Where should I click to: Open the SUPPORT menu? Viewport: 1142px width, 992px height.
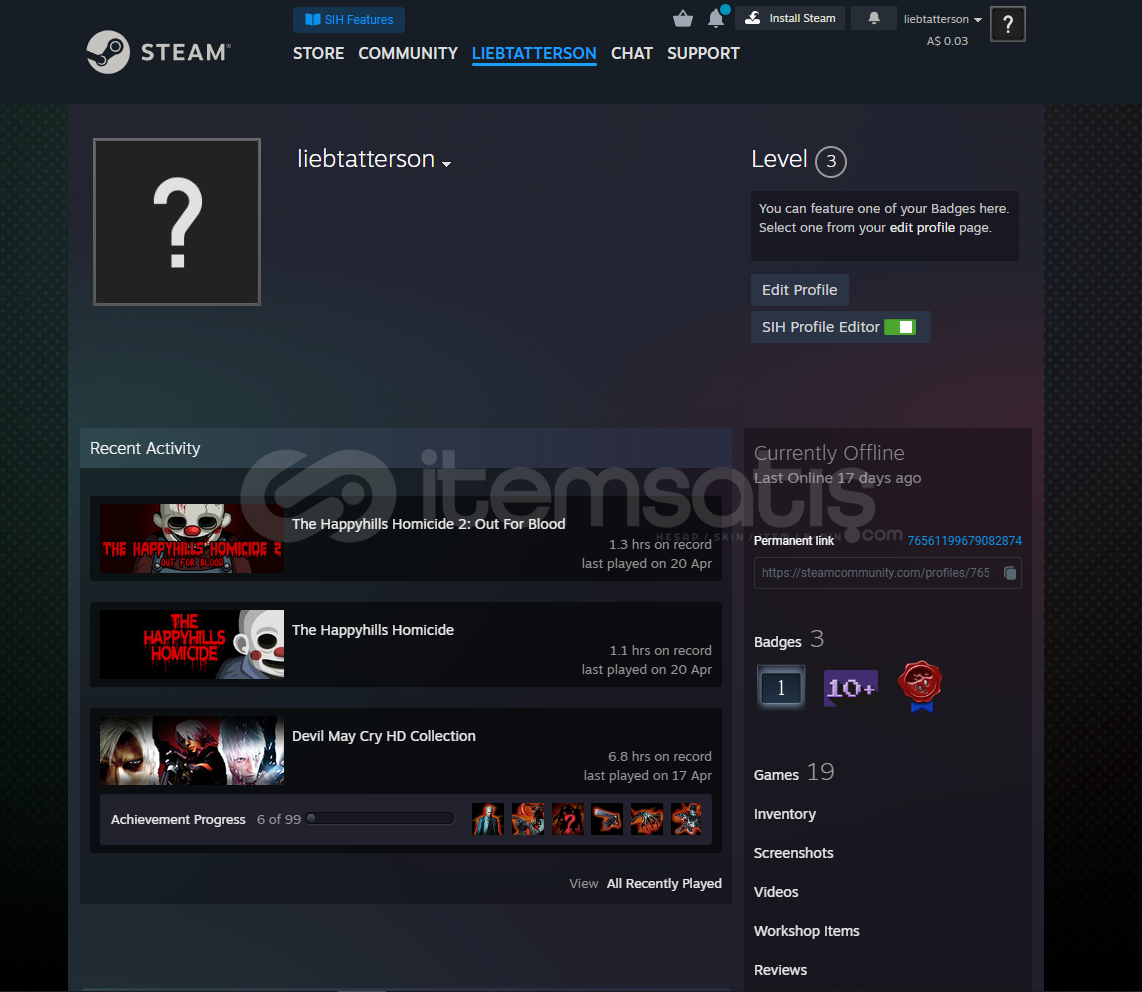point(703,53)
